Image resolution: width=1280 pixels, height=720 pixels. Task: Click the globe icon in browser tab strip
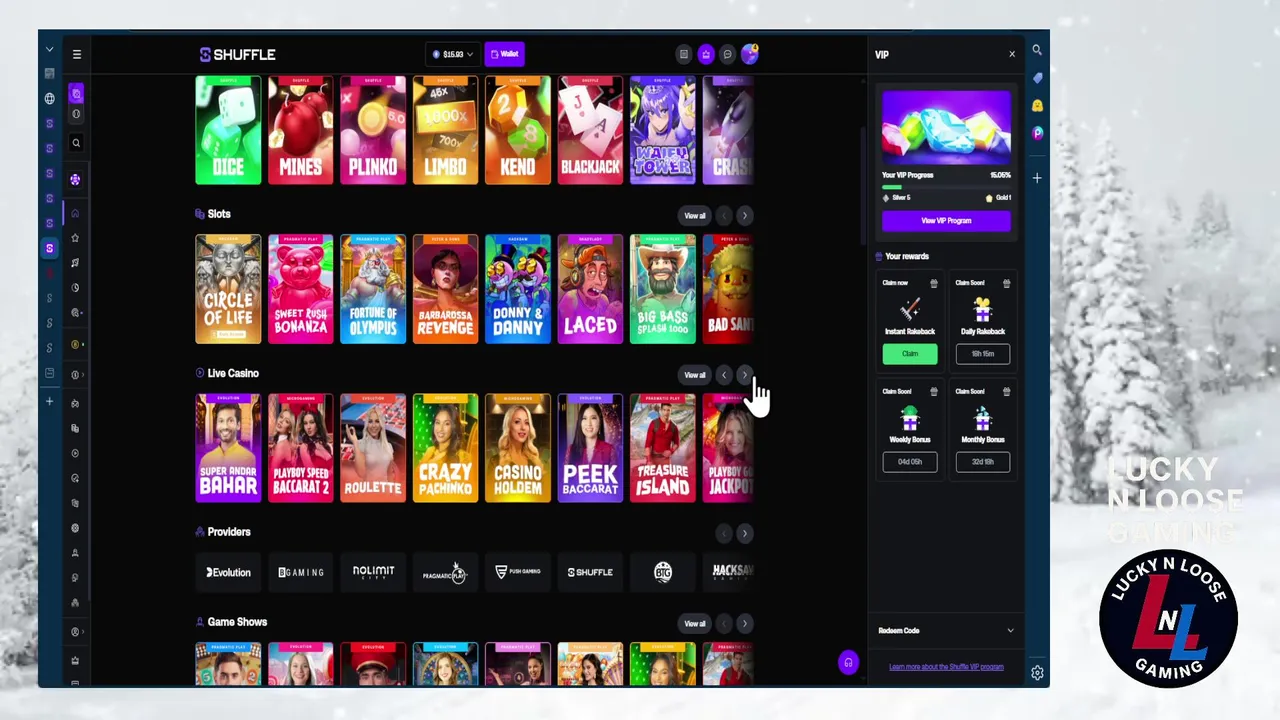pyautogui.click(x=49, y=99)
